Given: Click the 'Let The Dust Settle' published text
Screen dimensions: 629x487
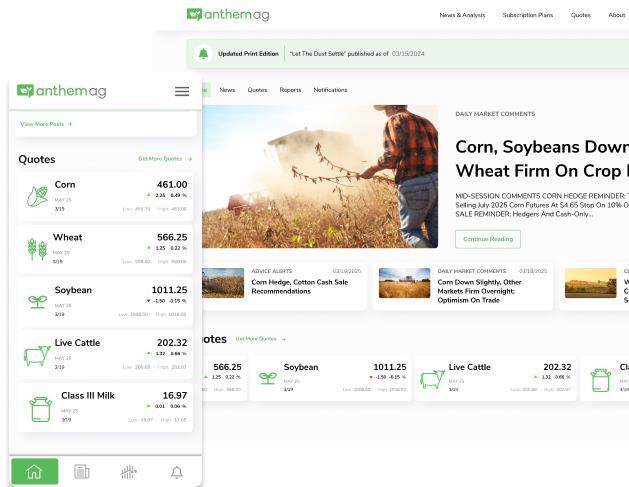Looking at the screenshot, I should 339,53.
